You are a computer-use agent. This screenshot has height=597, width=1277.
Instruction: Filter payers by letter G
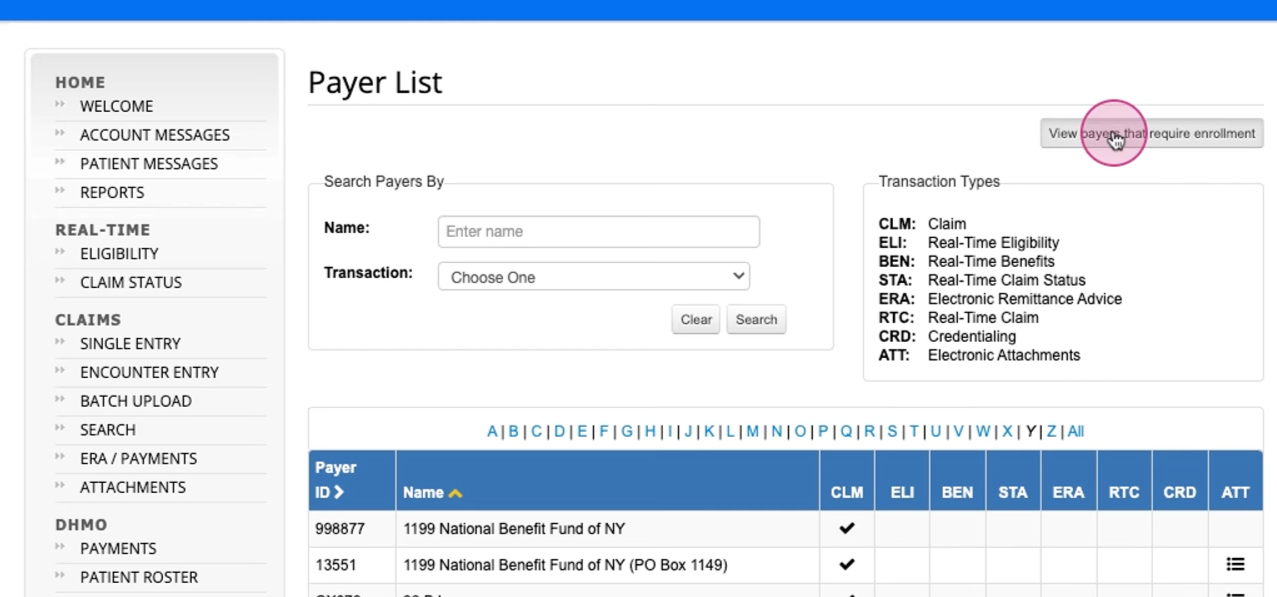click(x=627, y=432)
